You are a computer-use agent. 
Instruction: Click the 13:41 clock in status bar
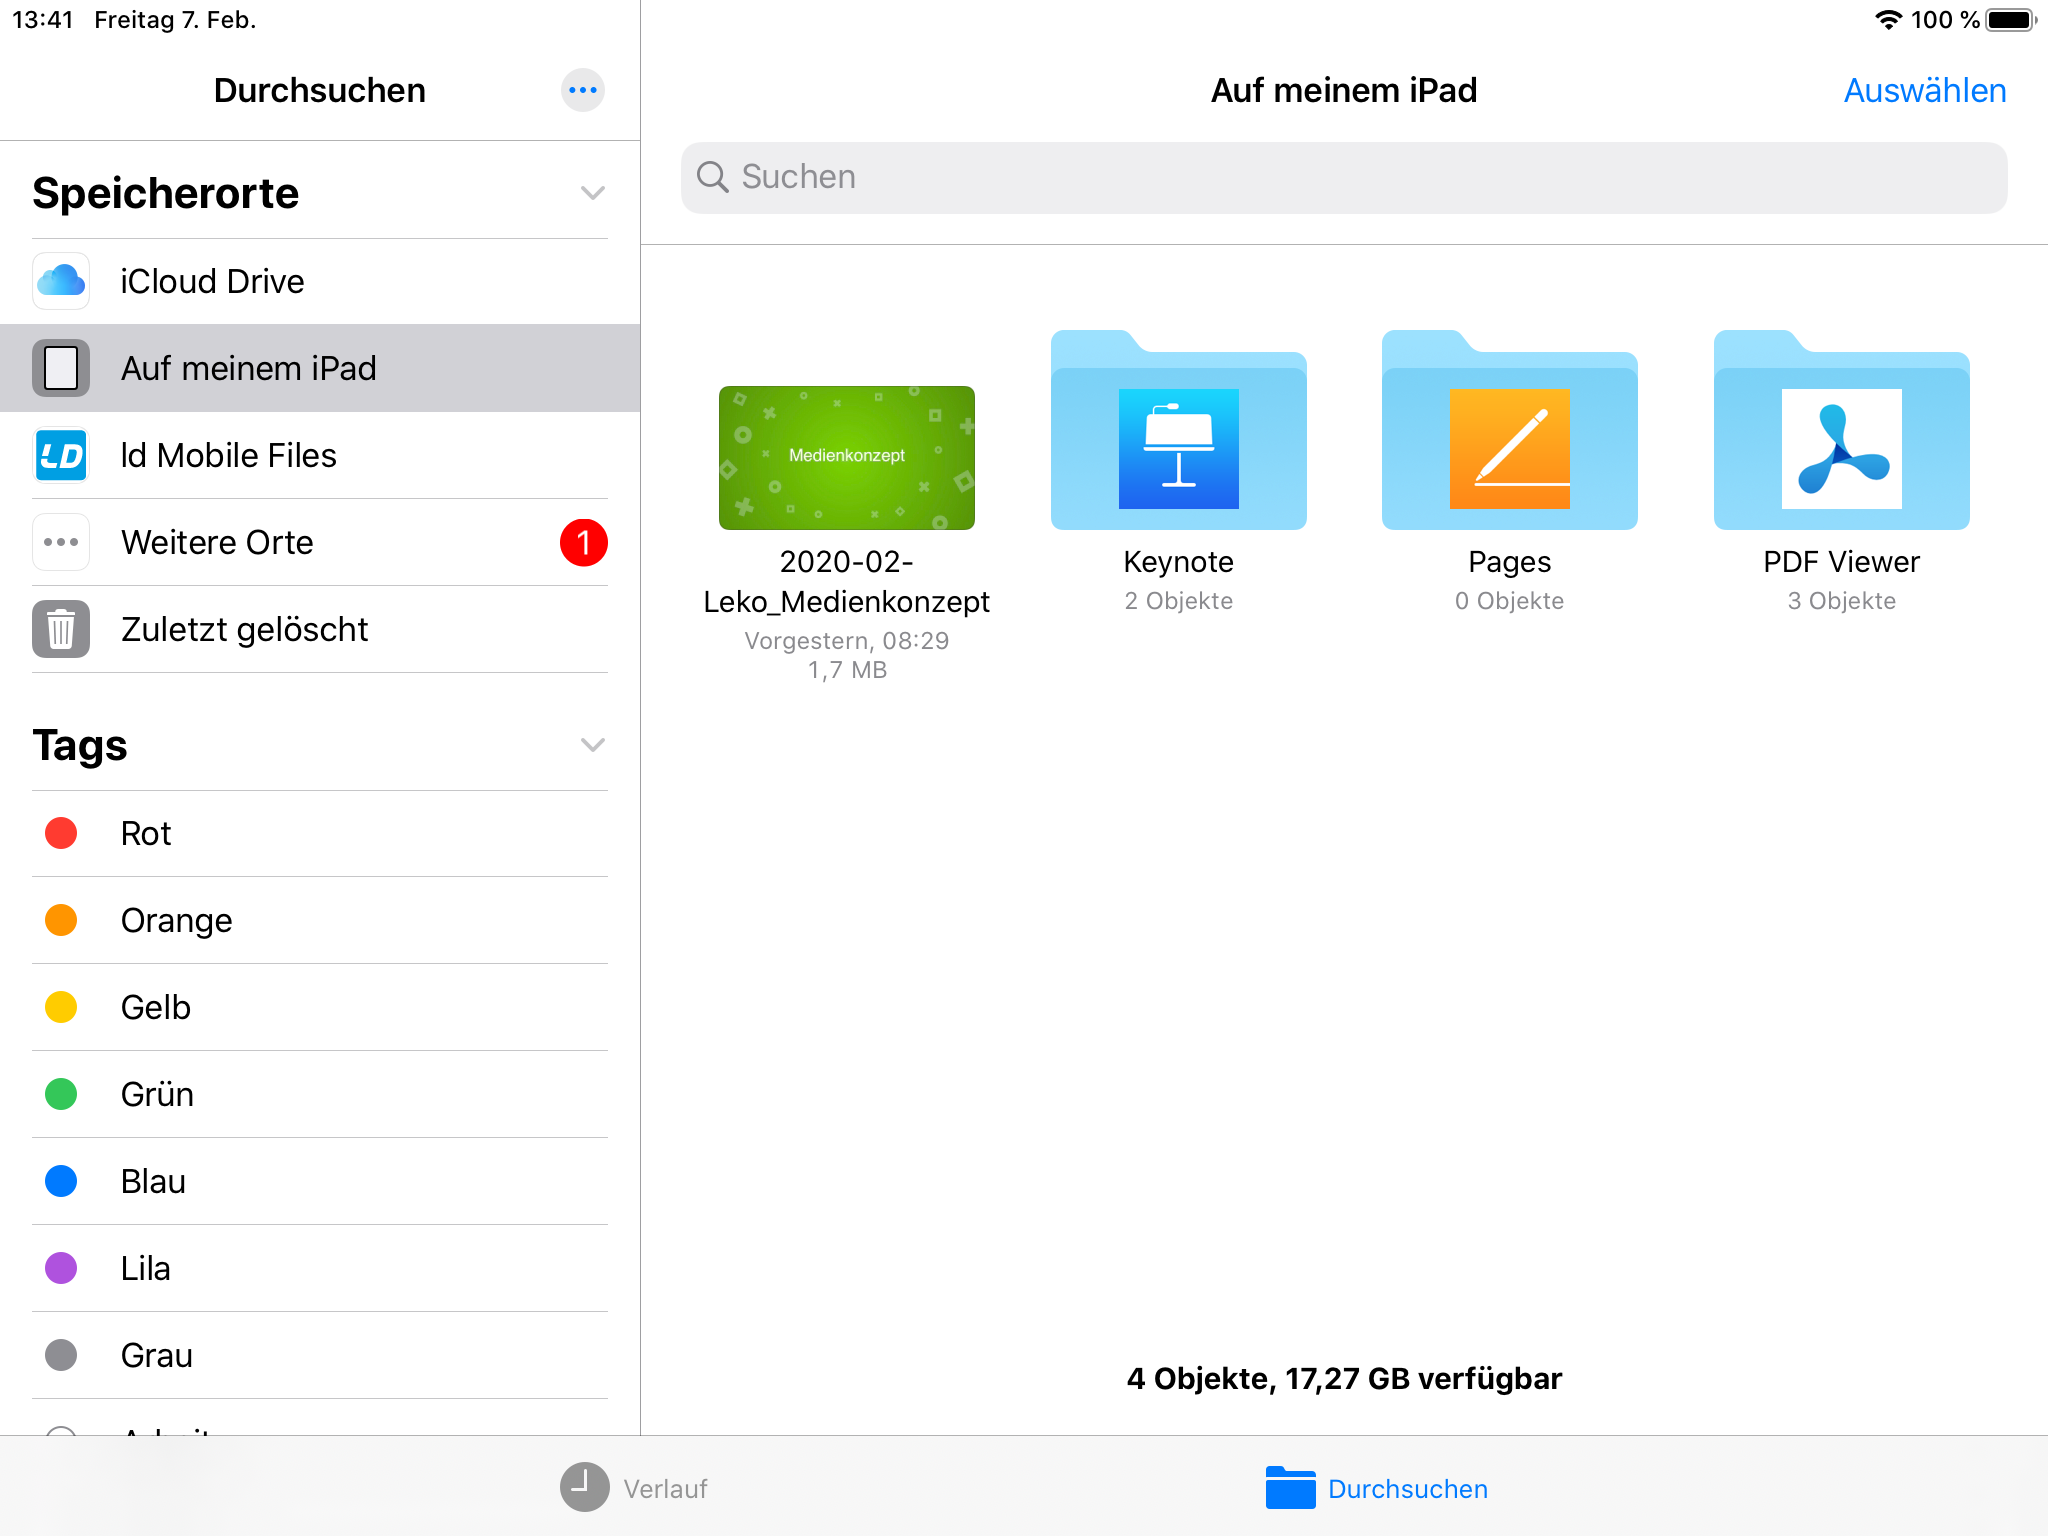pos(43,20)
